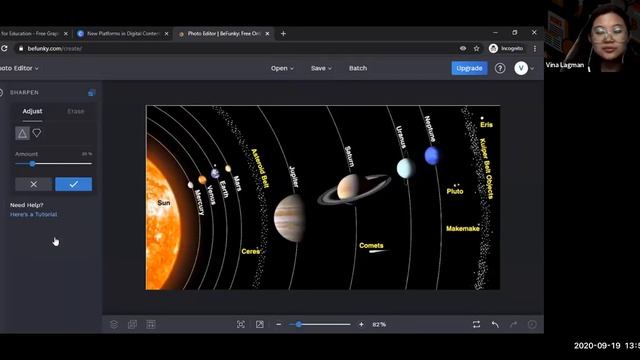Switch to New Platforms in Digital Content tab
Image resolution: width=640 pixels, height=360 pixels.
(x=122, y=33)
